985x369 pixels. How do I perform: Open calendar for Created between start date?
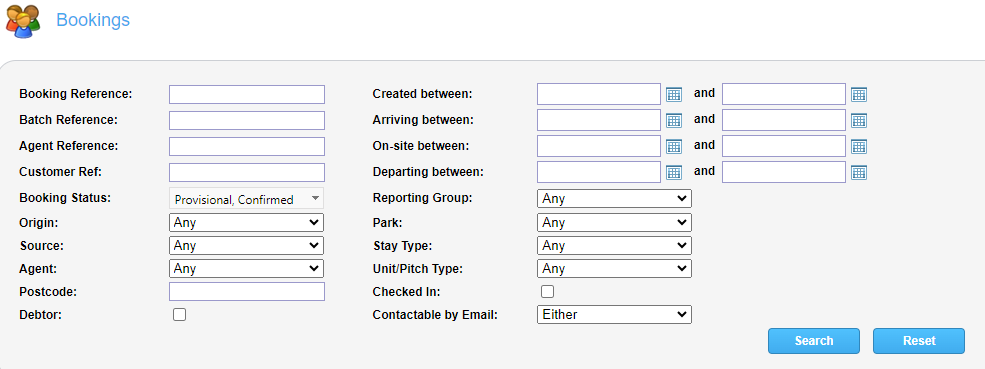[x=673, y=94]
